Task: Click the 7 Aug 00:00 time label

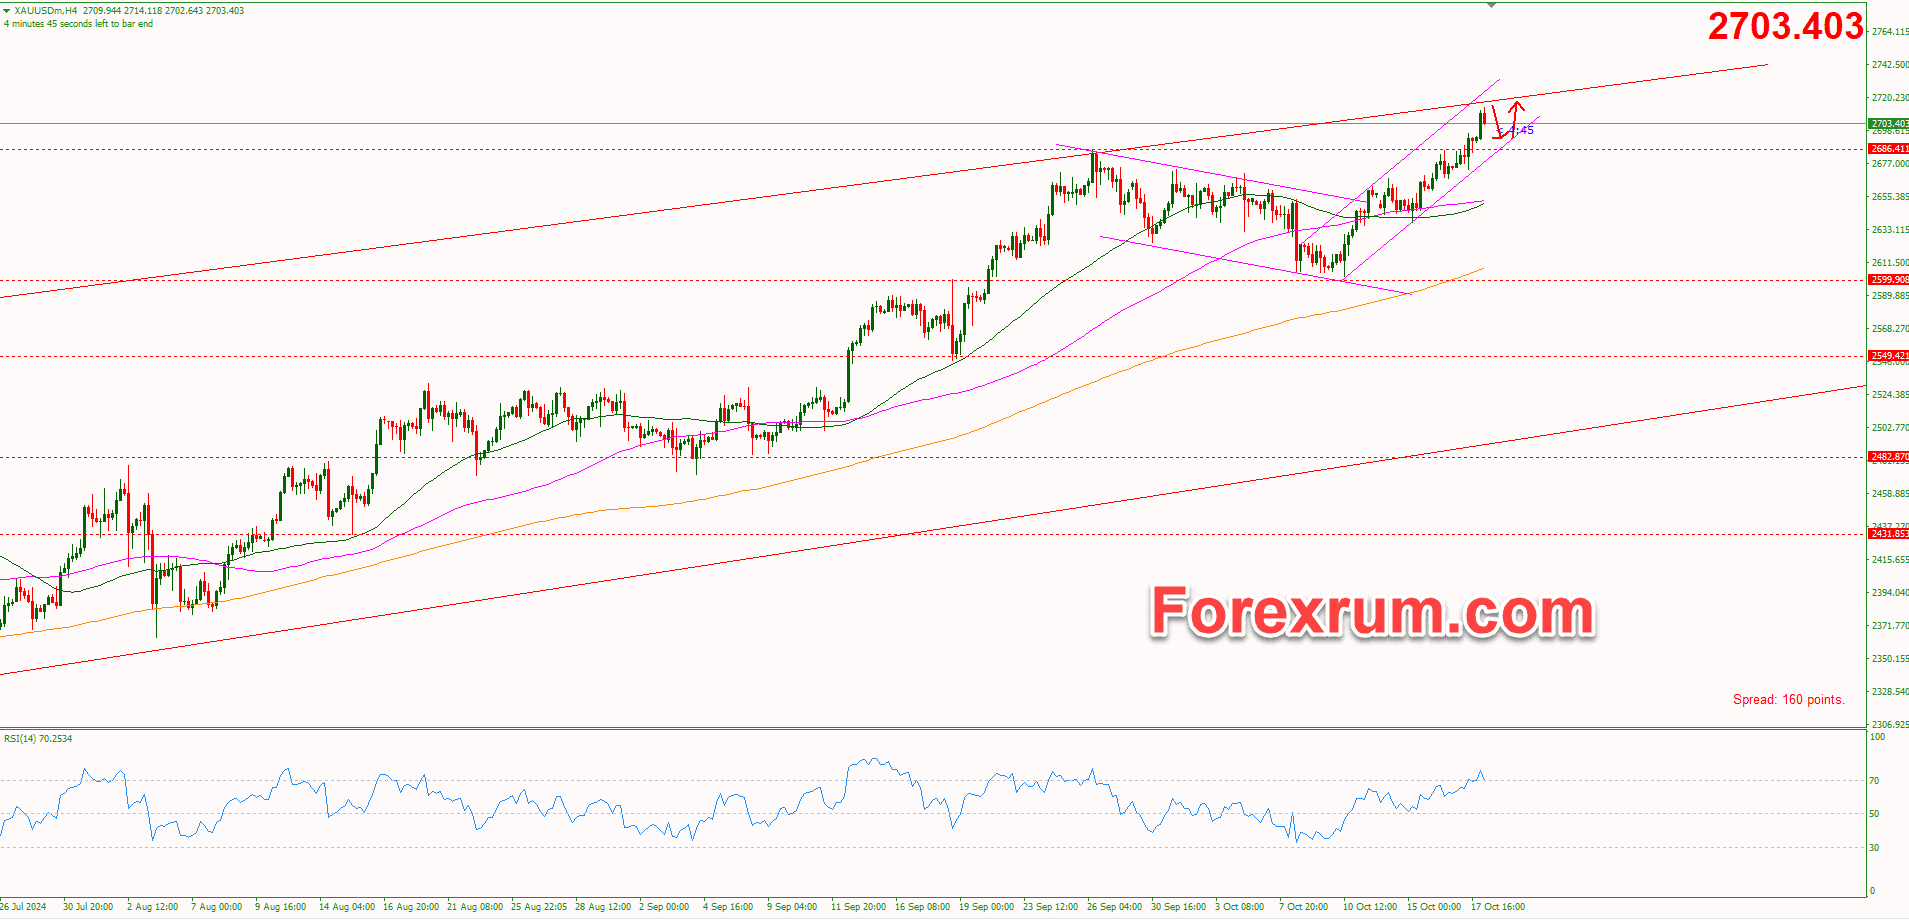Action: click(217, 907)
